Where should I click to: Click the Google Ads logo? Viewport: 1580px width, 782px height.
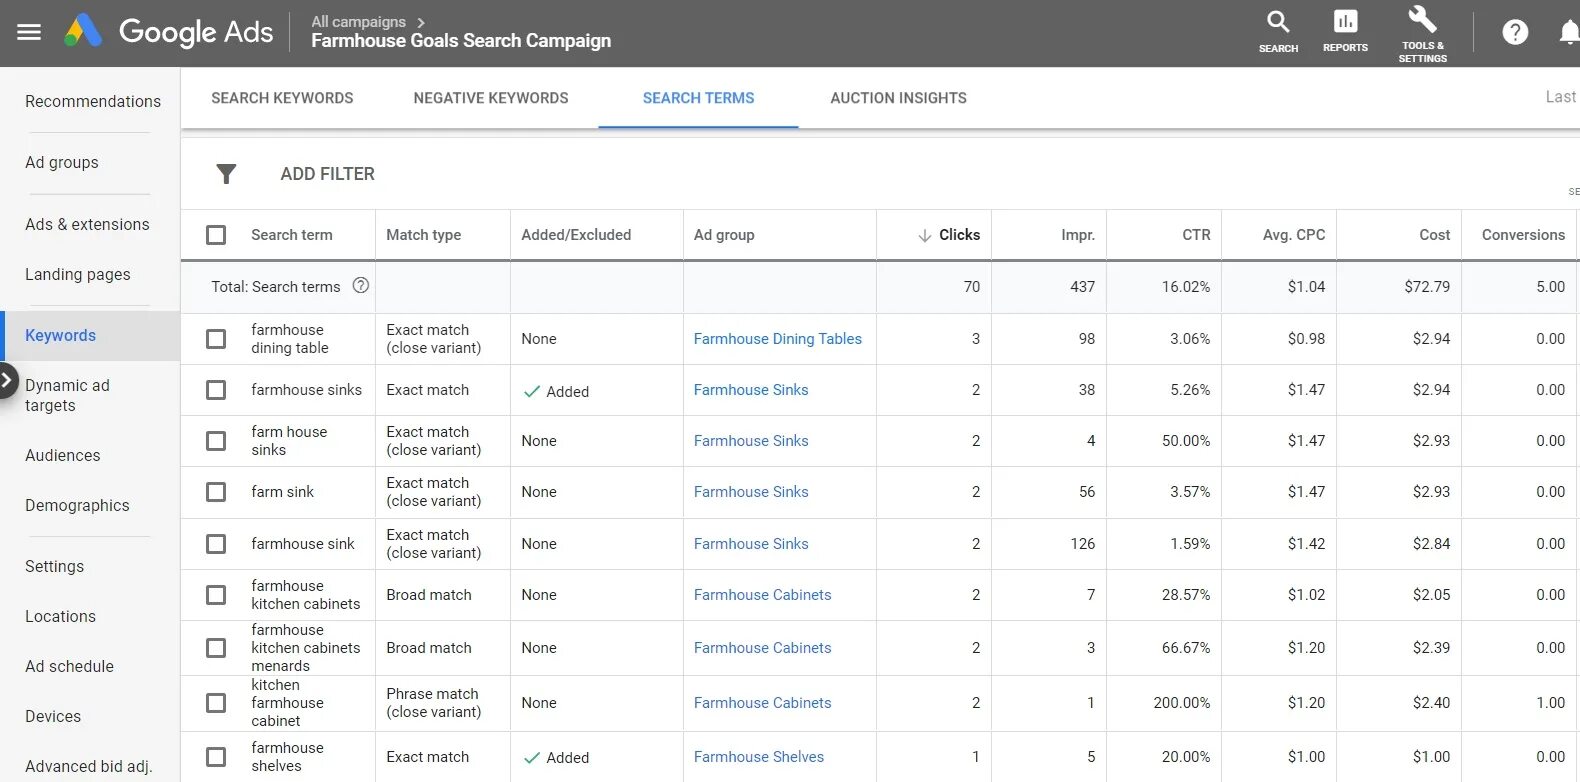coord(84,32)
